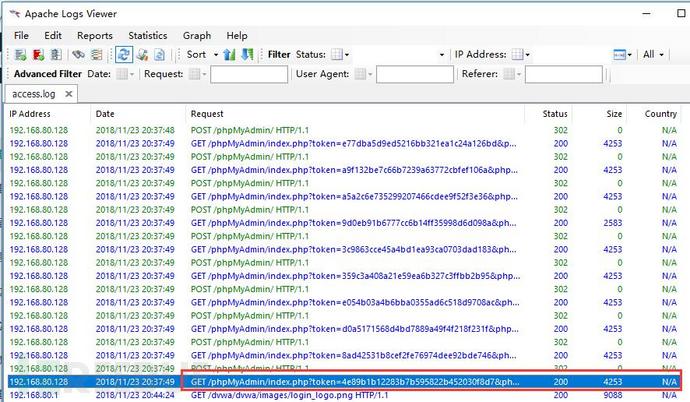Open the blue view mode dropdown icon

pos(622,55)
